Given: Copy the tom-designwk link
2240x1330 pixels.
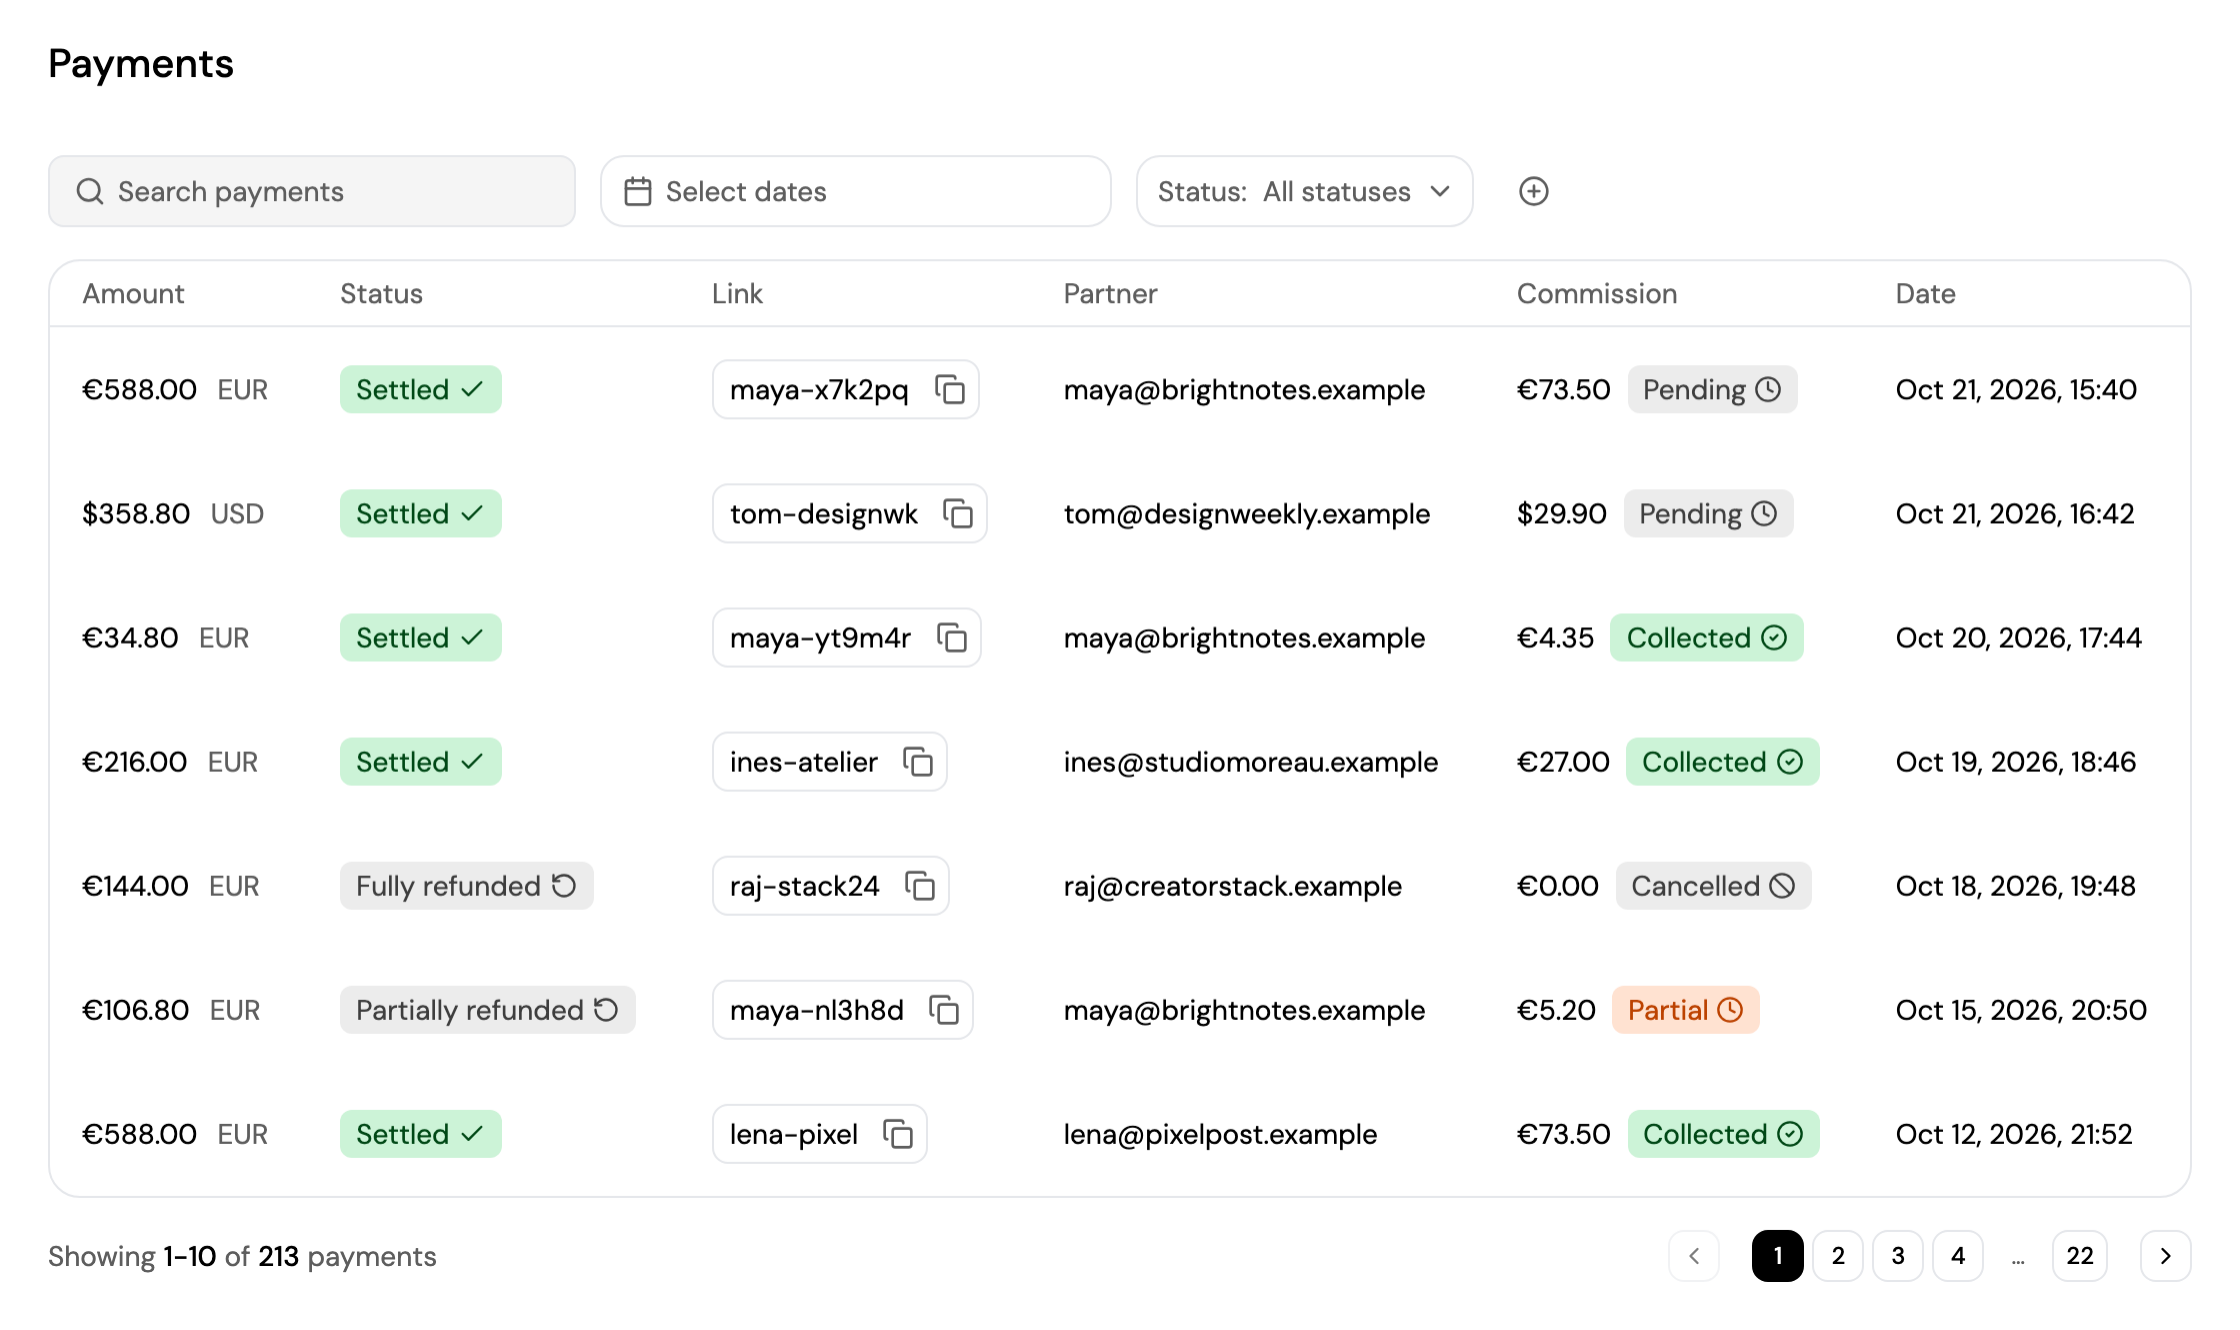Looking at the screenshot, I should (x=958, y=513).
